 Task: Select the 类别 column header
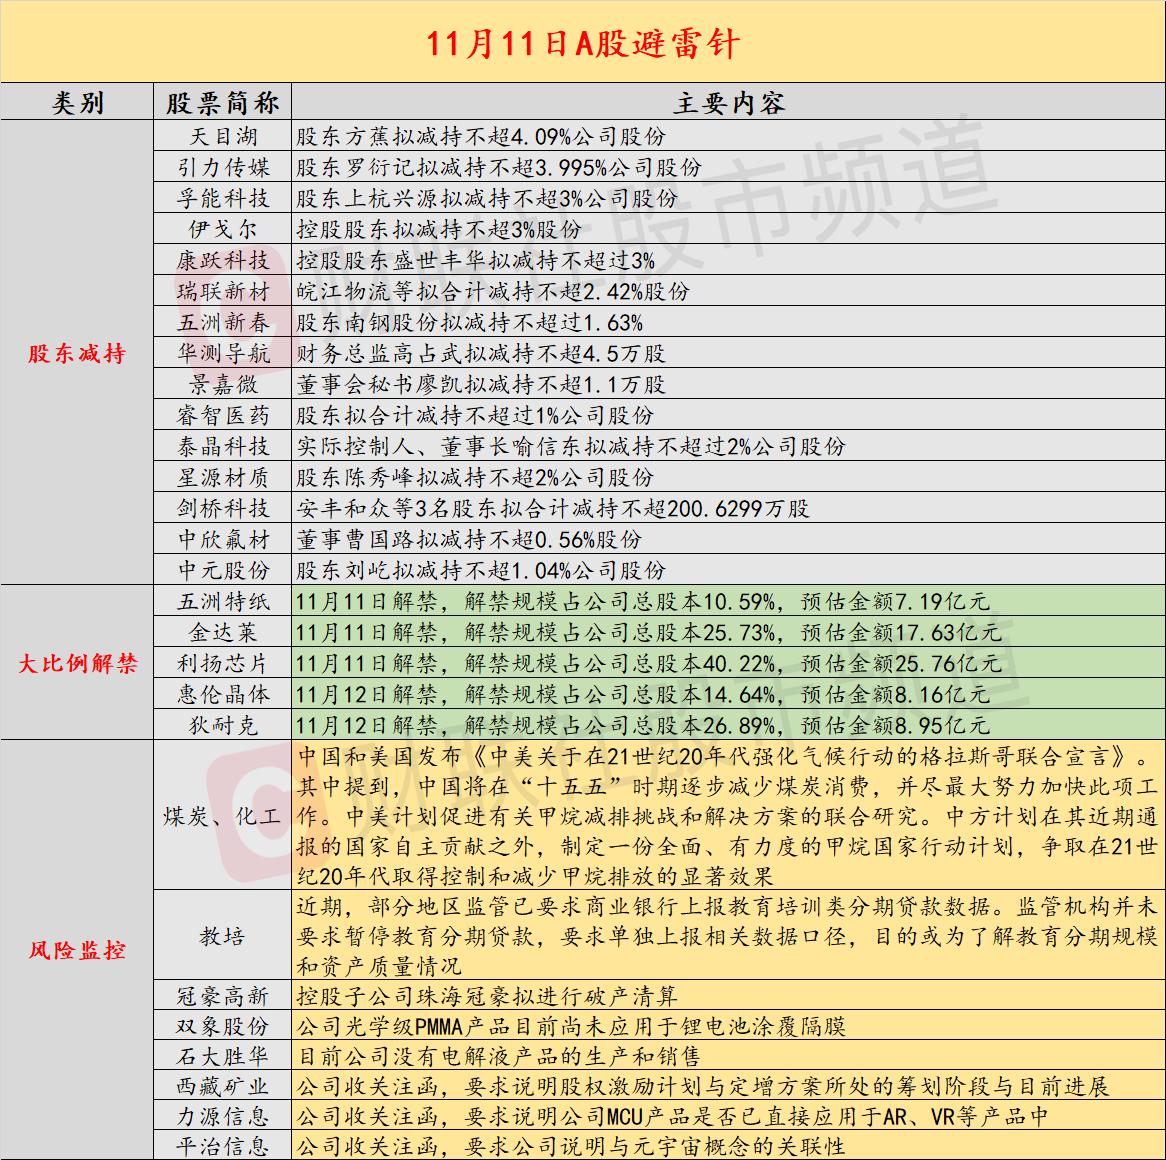[77, 102]
